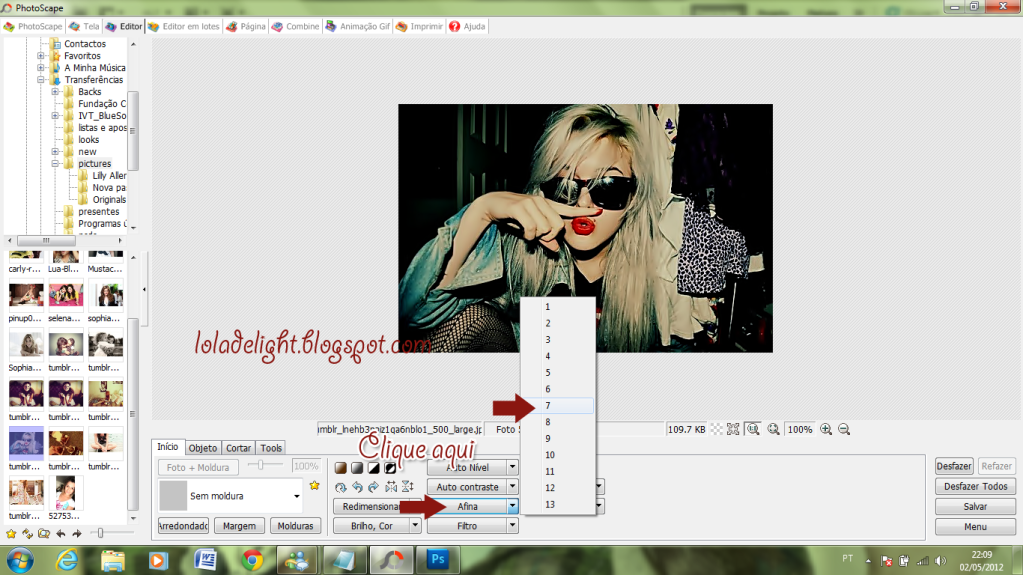Select sharpen level 3 in the list

pyautogui.click(x=558, y=339)
